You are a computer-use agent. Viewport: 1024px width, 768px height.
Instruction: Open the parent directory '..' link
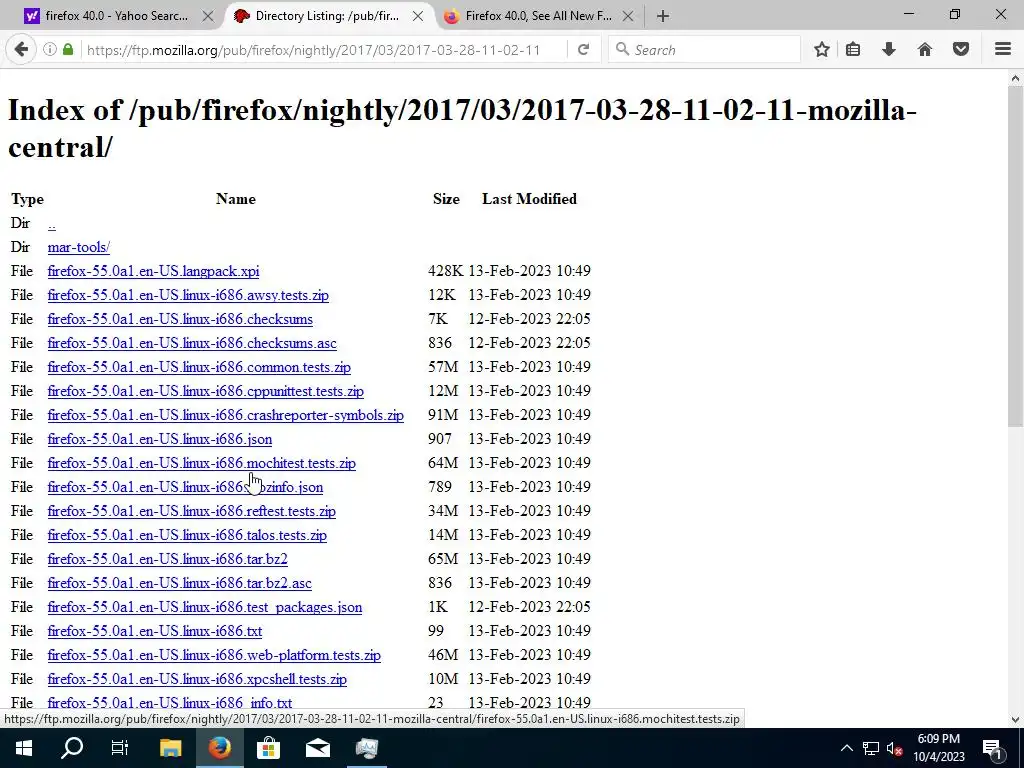52,224
